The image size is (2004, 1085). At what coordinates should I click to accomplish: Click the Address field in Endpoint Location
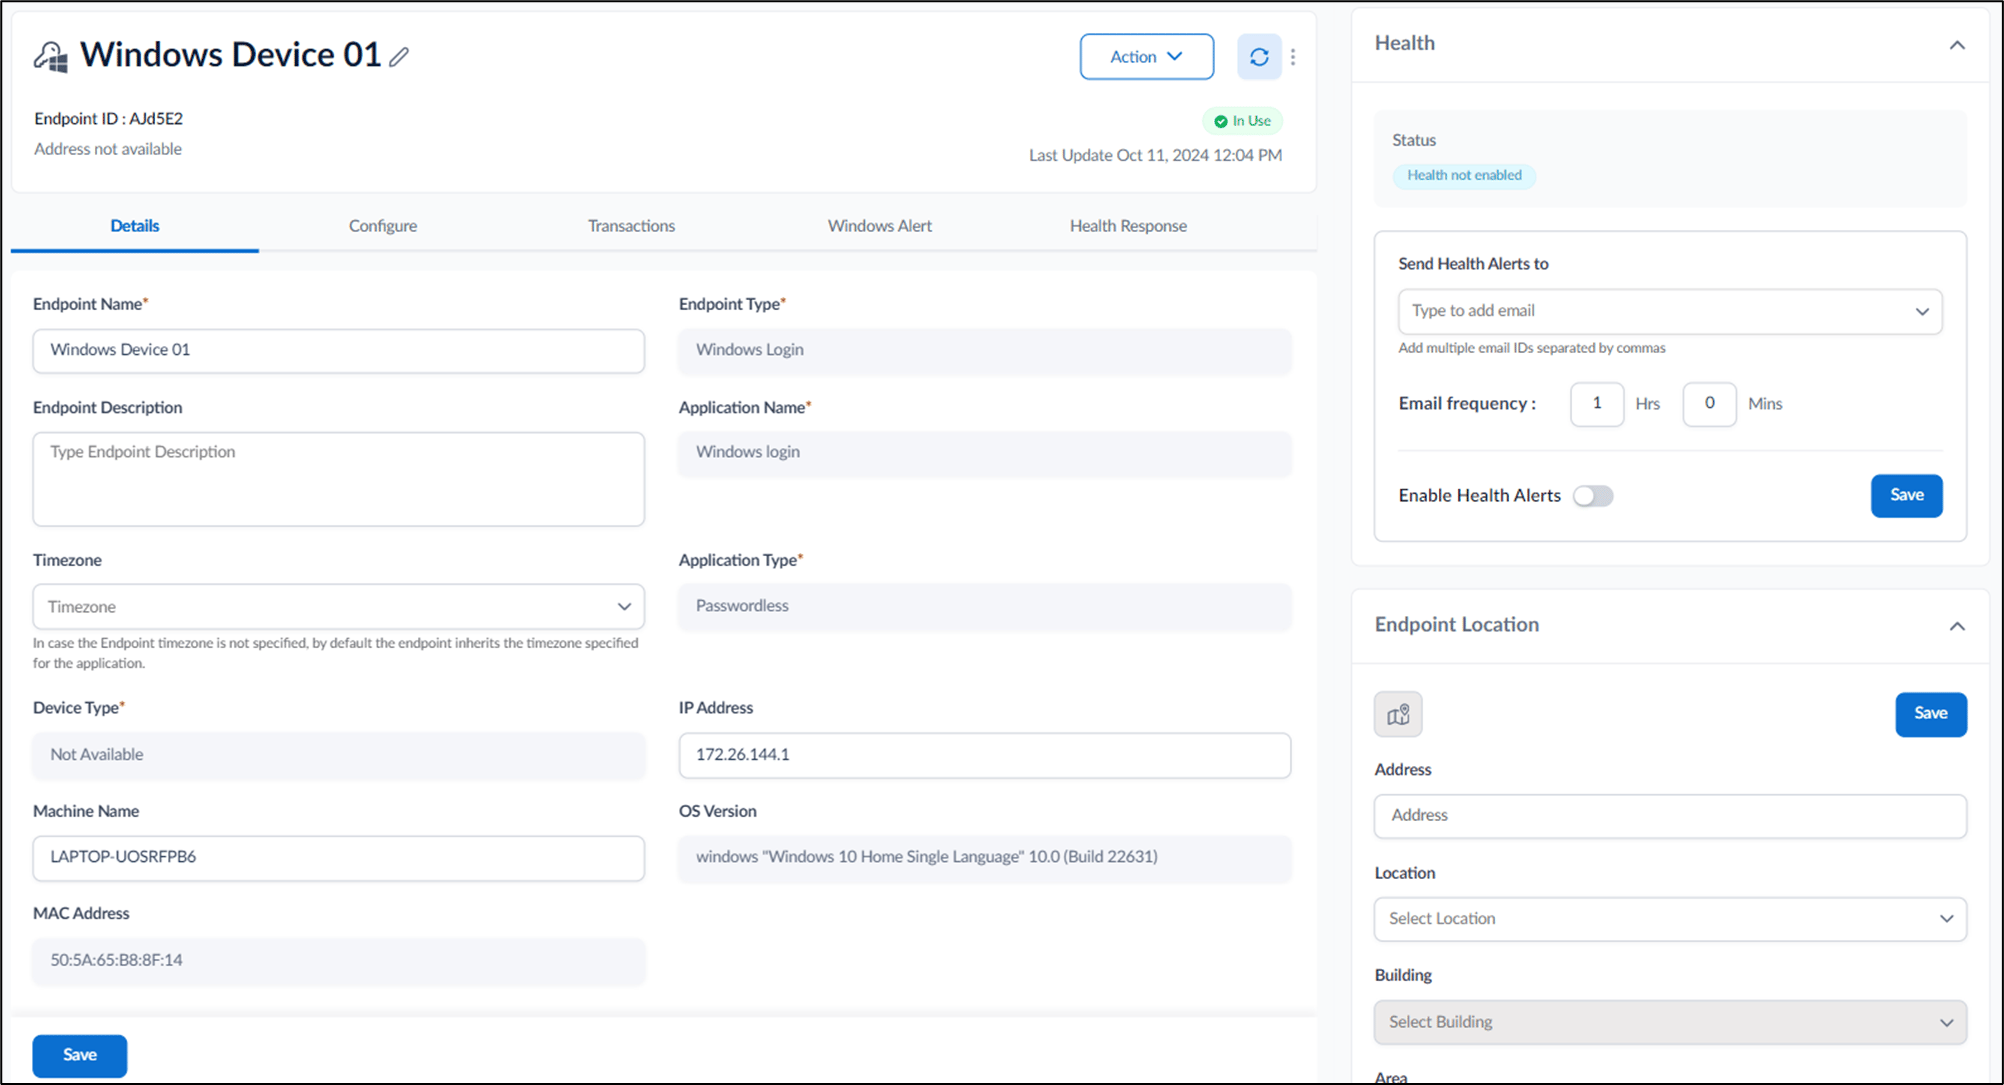[1670, 816]
